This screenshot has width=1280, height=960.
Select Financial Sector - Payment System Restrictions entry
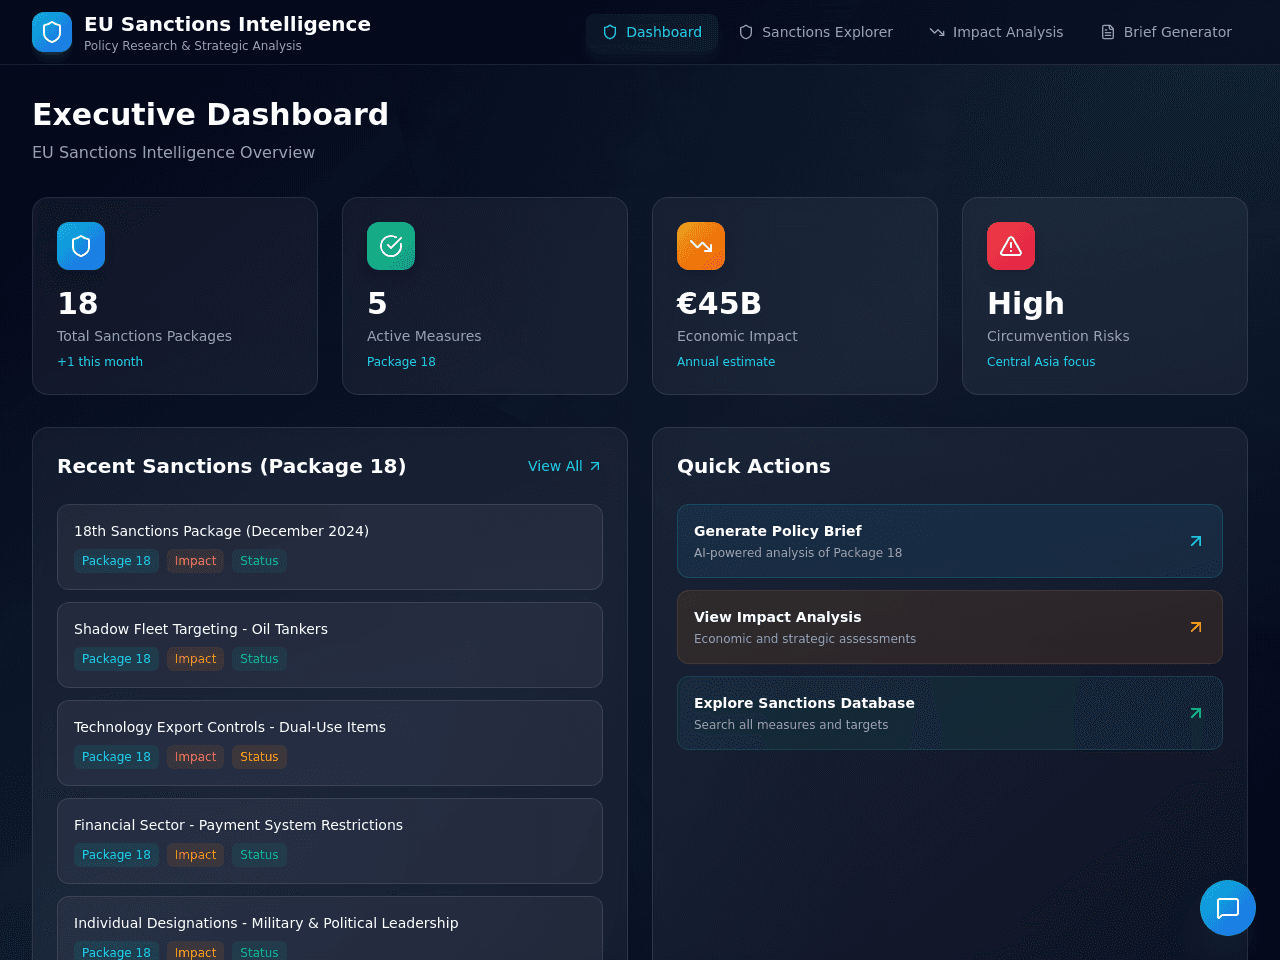point(330,841)
